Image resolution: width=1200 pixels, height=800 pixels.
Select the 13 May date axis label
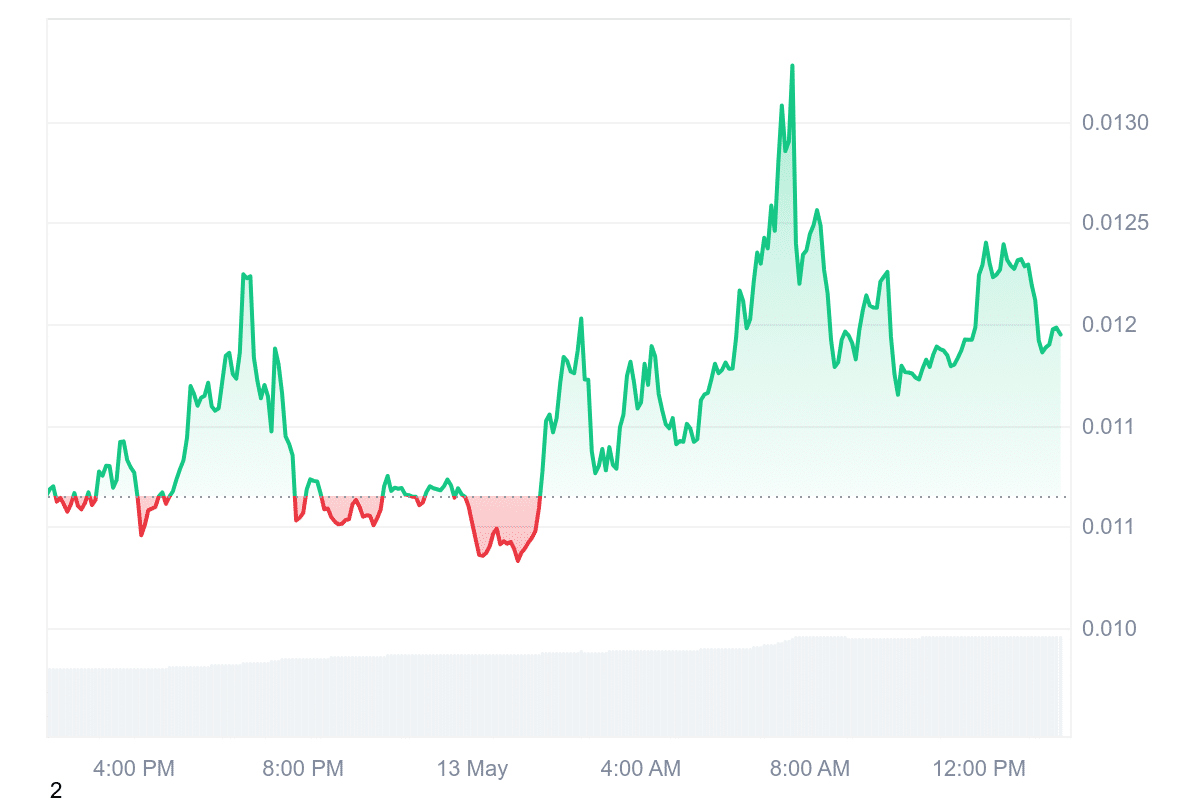coord(472,769)
